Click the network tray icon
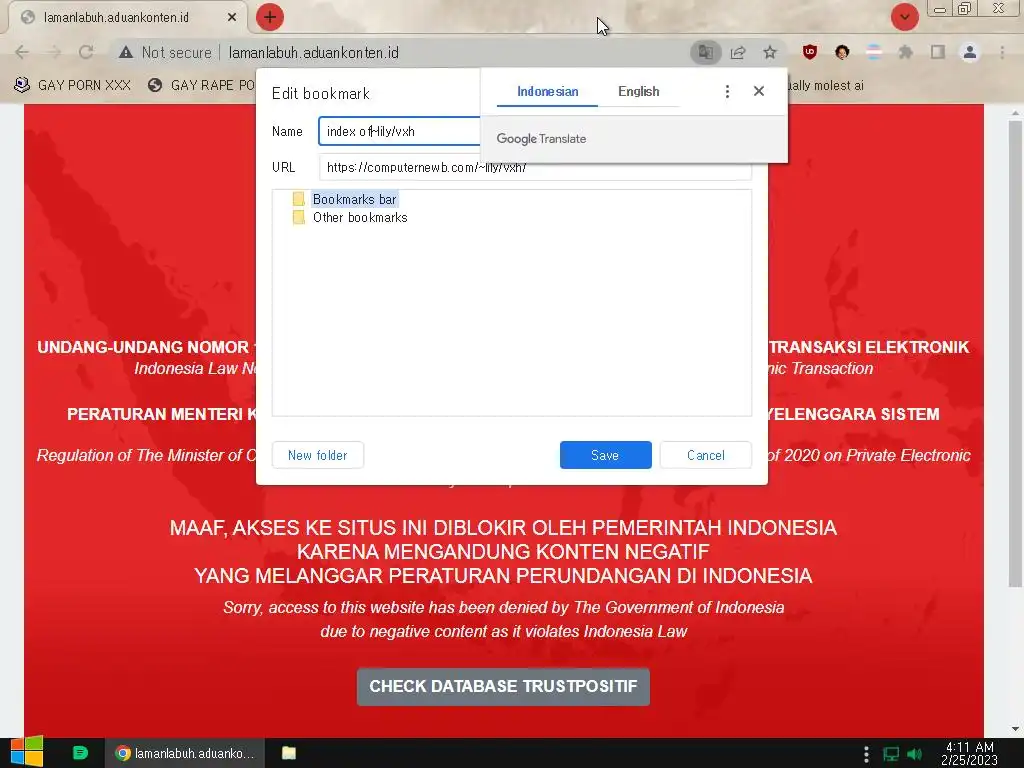Viewport: 1024px width, 768px height. (x=891, y=754)
